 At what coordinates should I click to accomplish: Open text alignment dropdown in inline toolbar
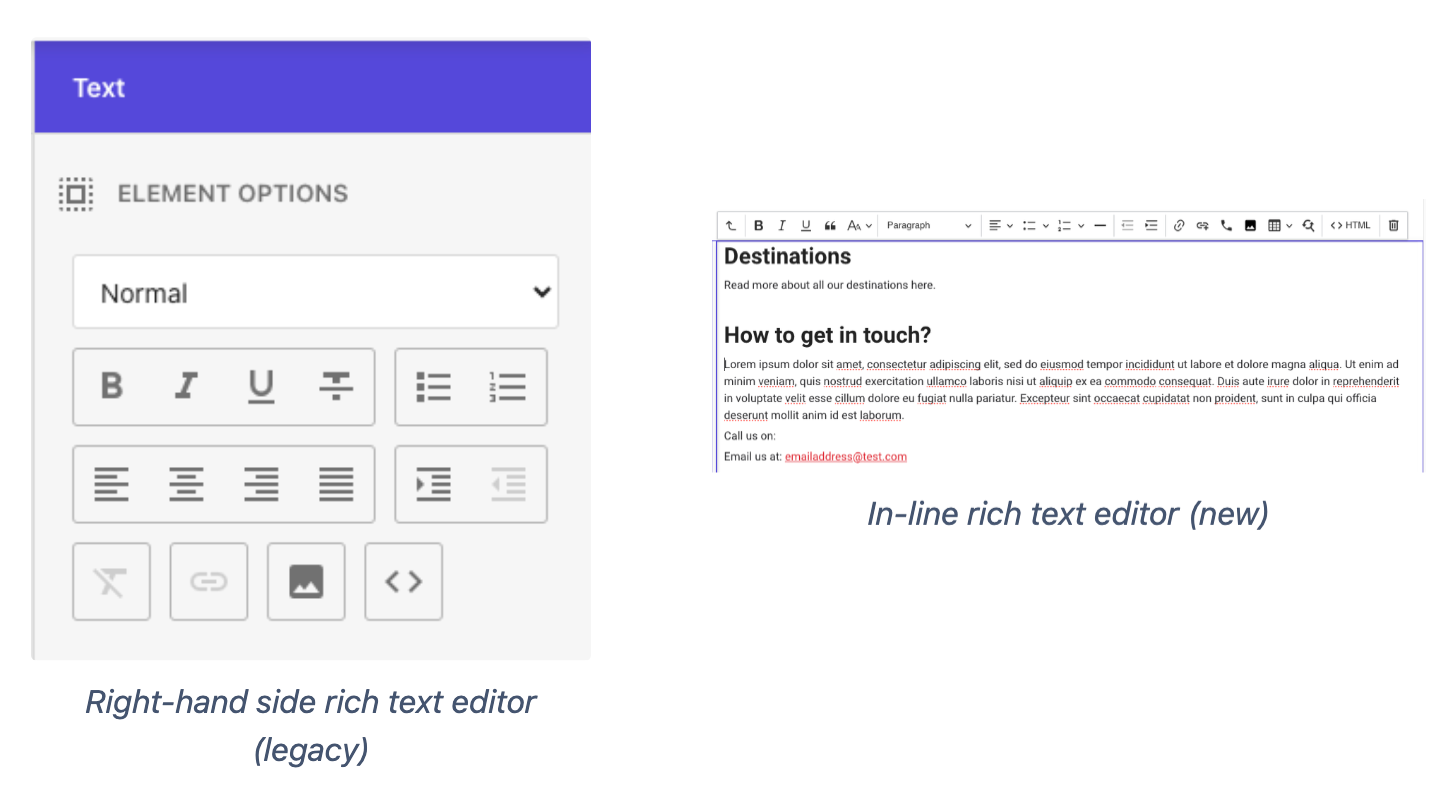click(1000, 225)
